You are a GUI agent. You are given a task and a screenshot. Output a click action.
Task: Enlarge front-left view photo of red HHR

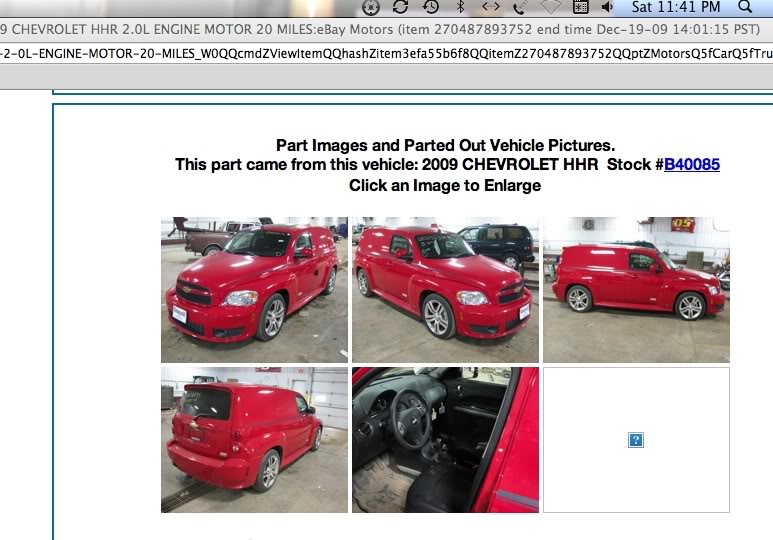[x=254, y=290]
